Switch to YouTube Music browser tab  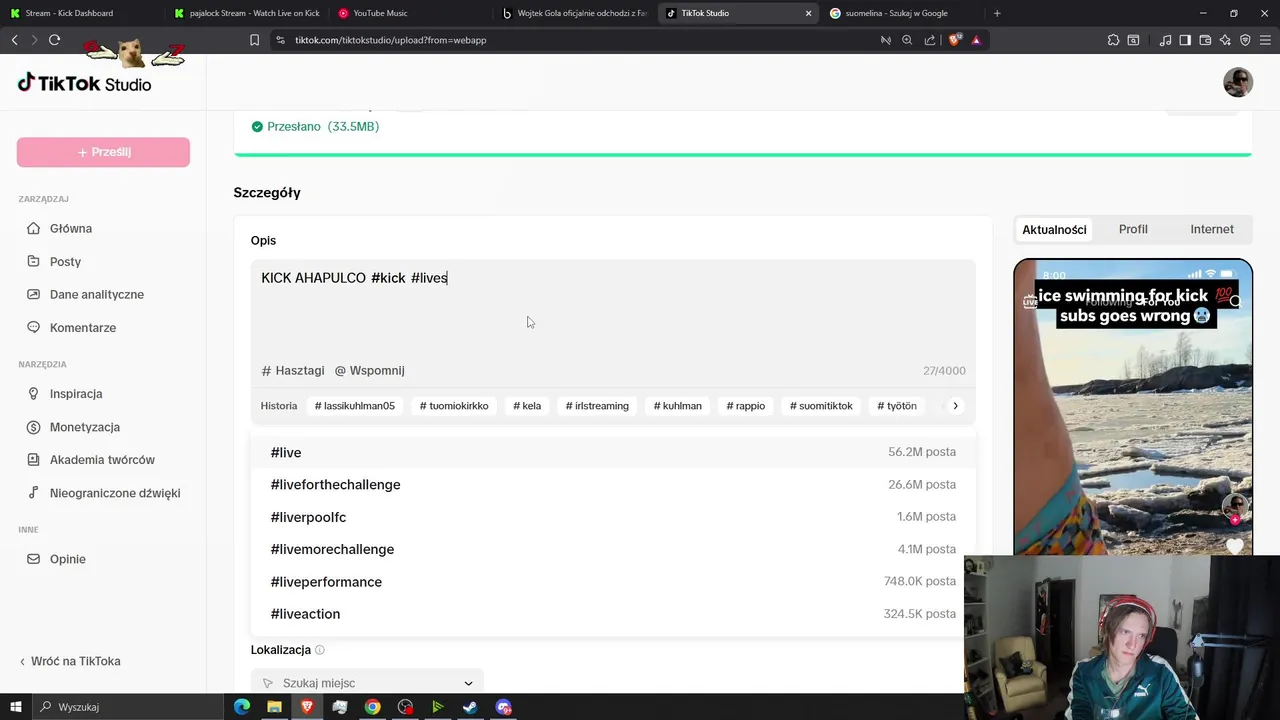click(410, 13)
